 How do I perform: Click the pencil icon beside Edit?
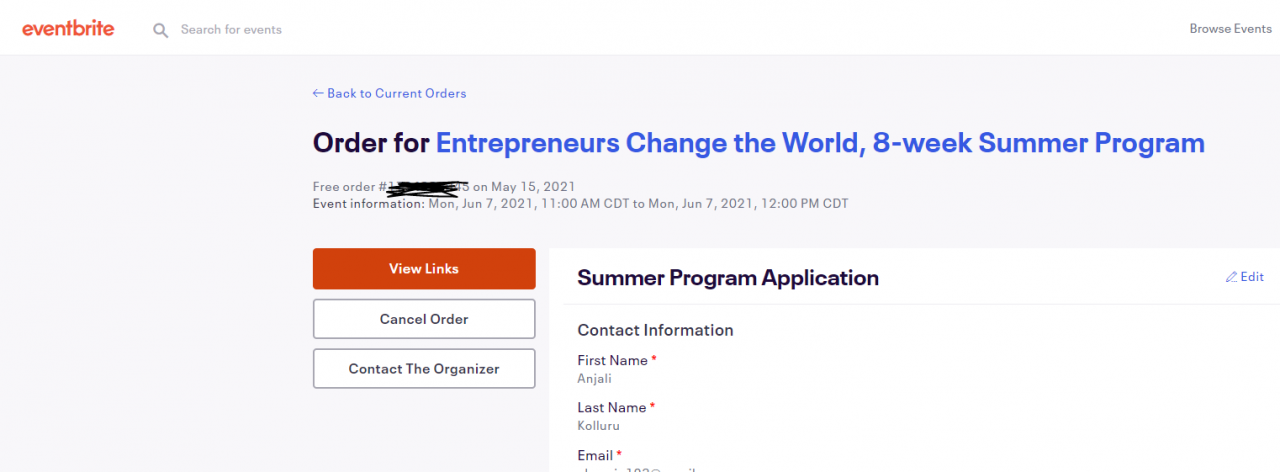pyautogui.click(x=1231, y=277)
